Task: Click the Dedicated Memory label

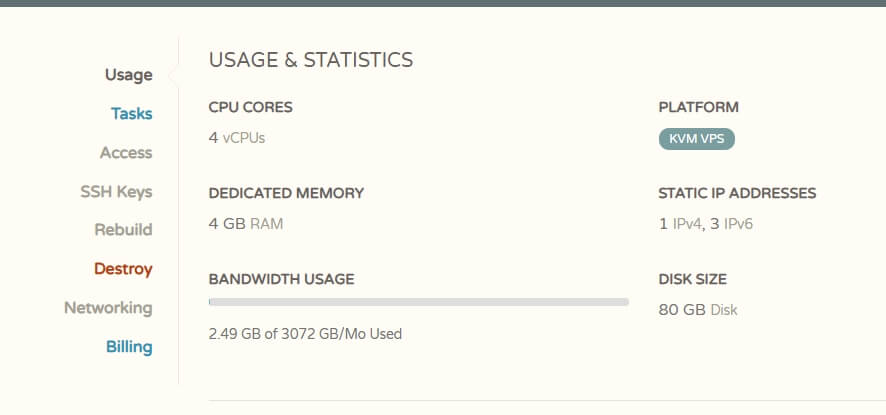Action: 286,193
